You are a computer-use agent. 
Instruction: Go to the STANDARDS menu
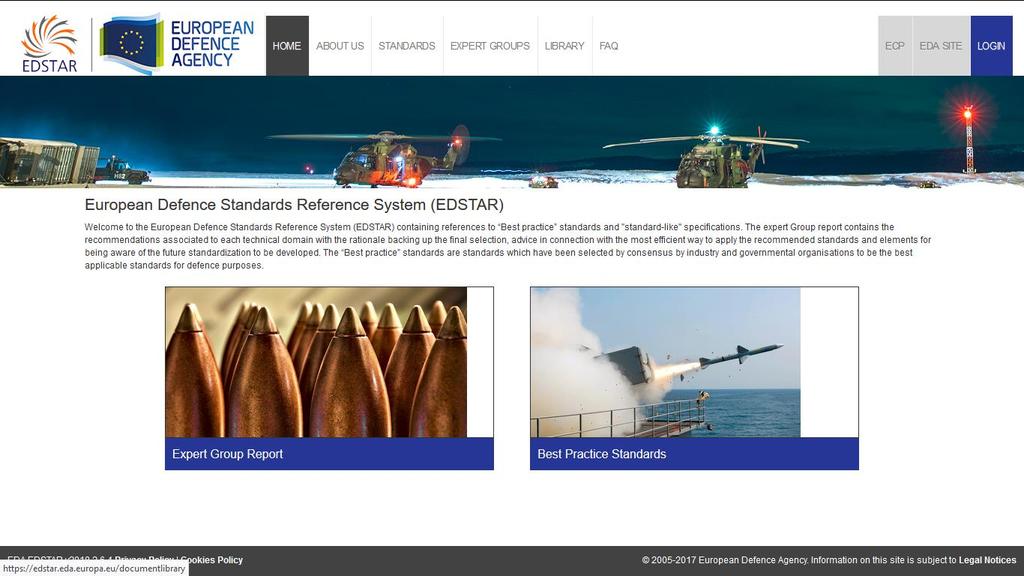click(406, 46)
